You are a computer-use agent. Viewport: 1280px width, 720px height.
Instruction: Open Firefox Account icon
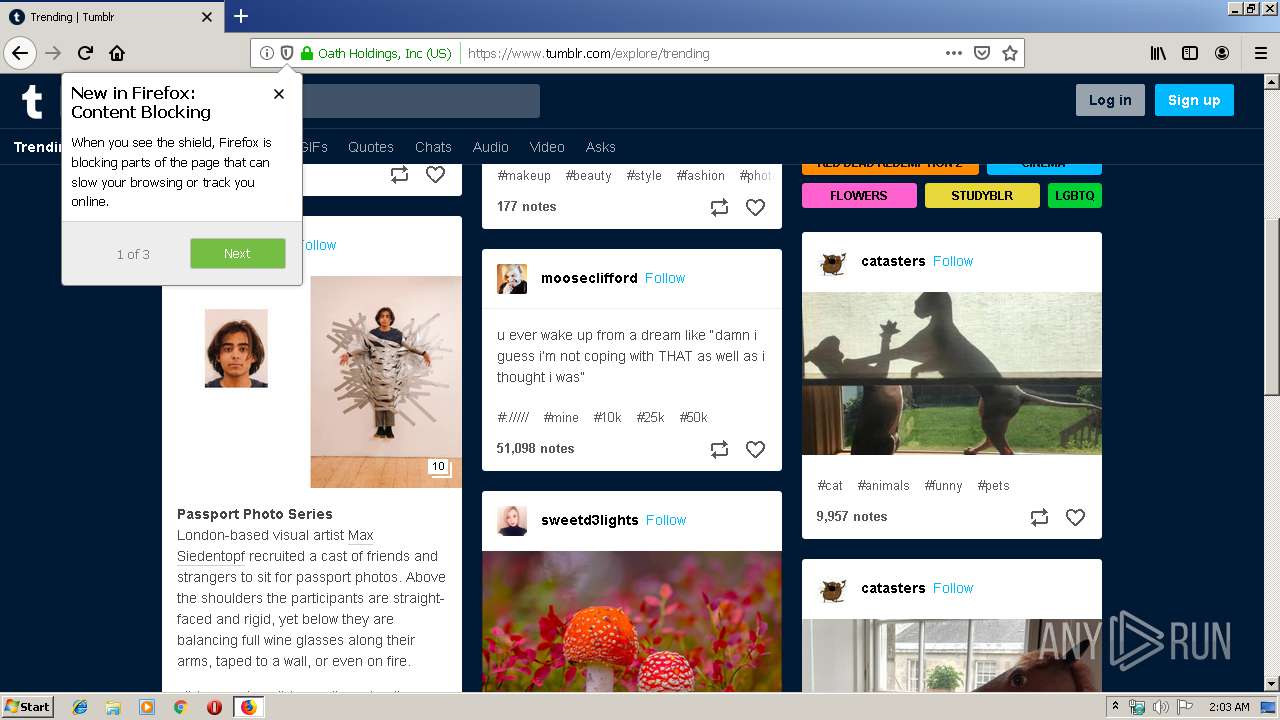pyautogui.click(x=1222, y=53)
